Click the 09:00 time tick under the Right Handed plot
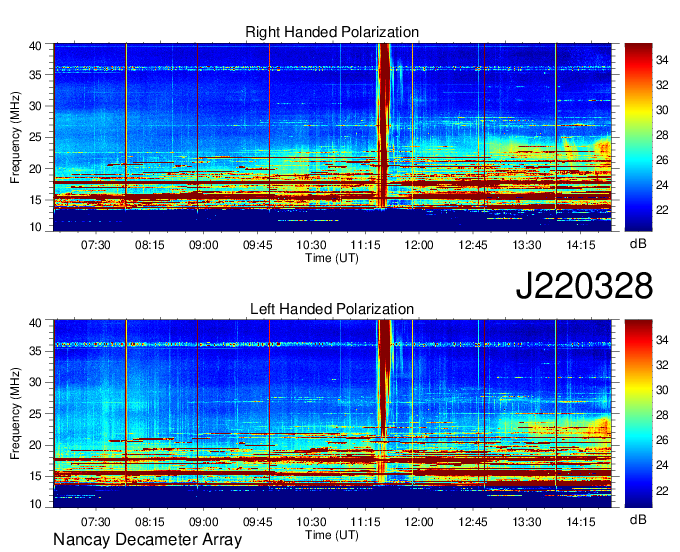 tap(203, 245)
